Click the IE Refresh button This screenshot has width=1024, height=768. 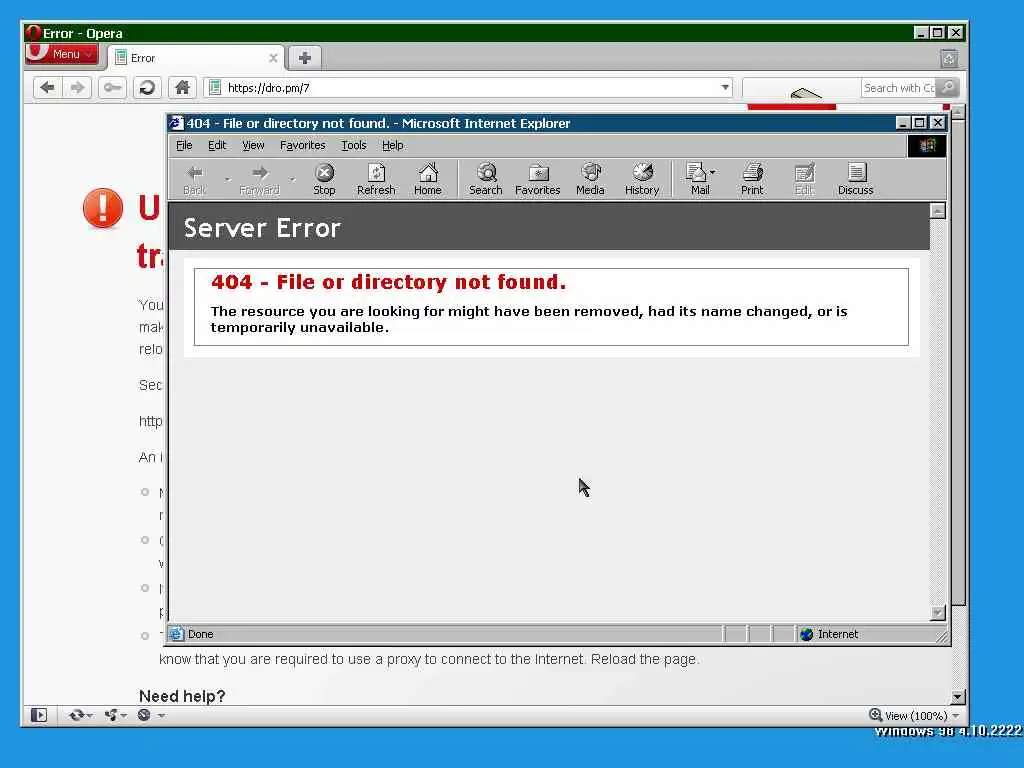[x=376, y=179]
